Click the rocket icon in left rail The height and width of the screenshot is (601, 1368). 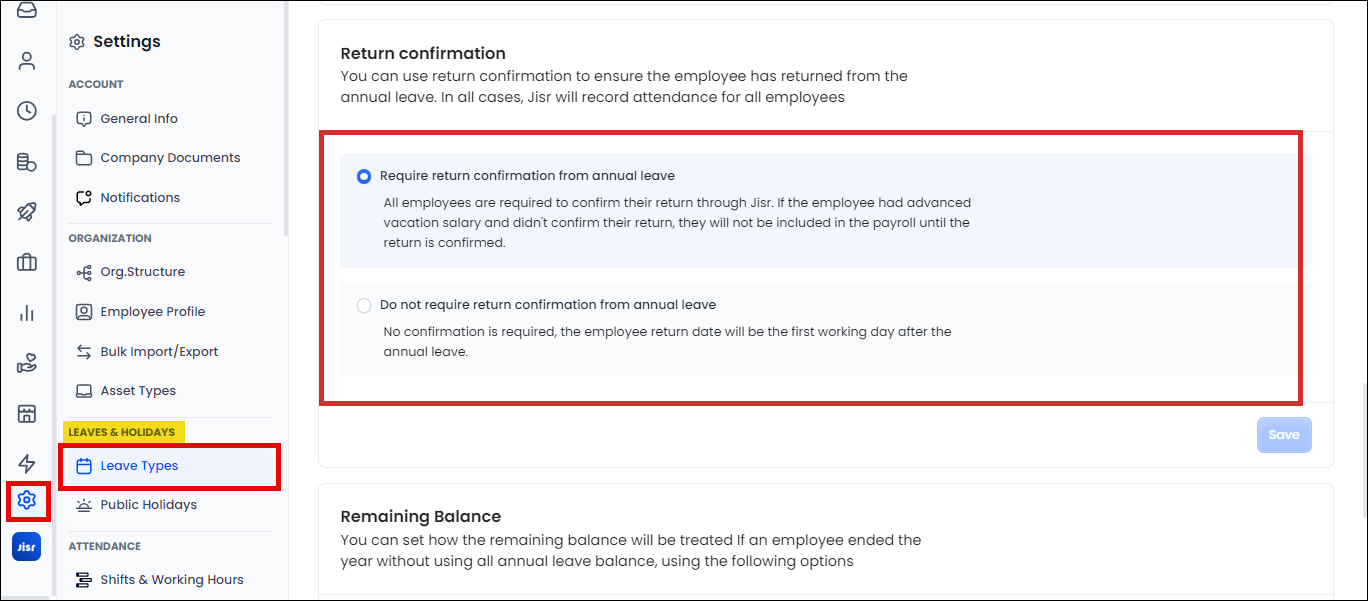(27, 212)
